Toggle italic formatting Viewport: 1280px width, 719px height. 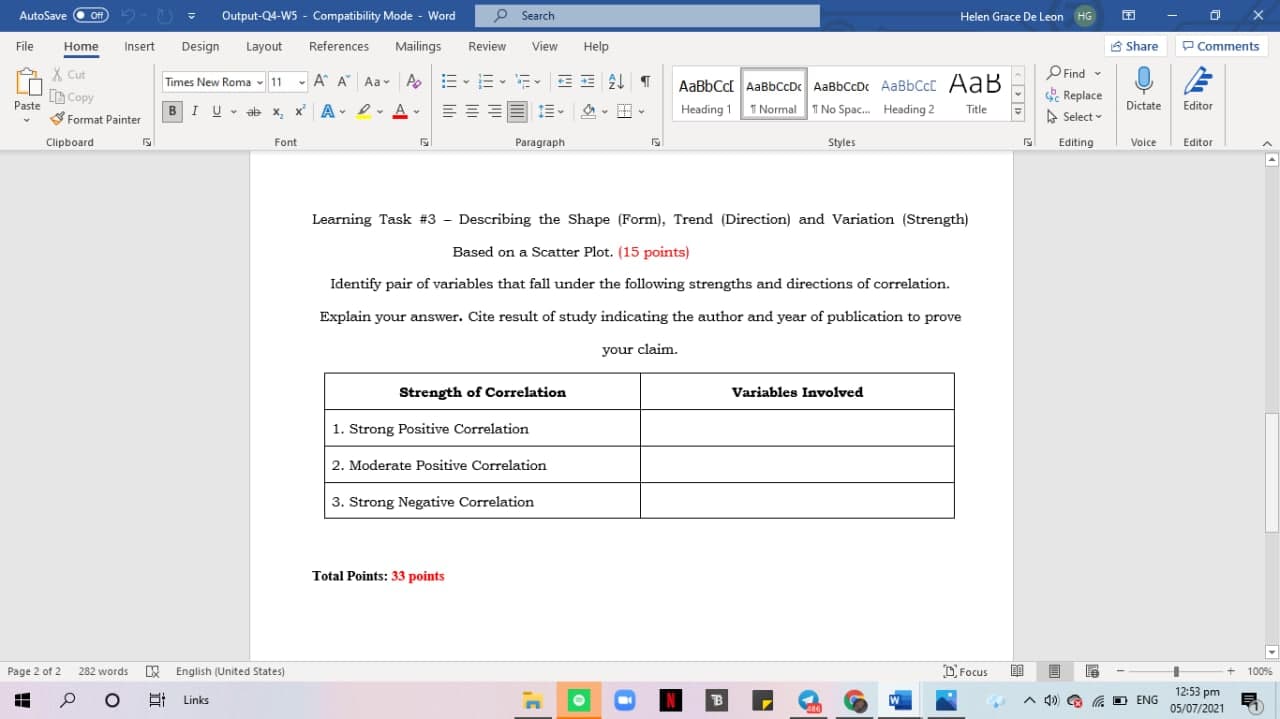click(x=194, y=111)
